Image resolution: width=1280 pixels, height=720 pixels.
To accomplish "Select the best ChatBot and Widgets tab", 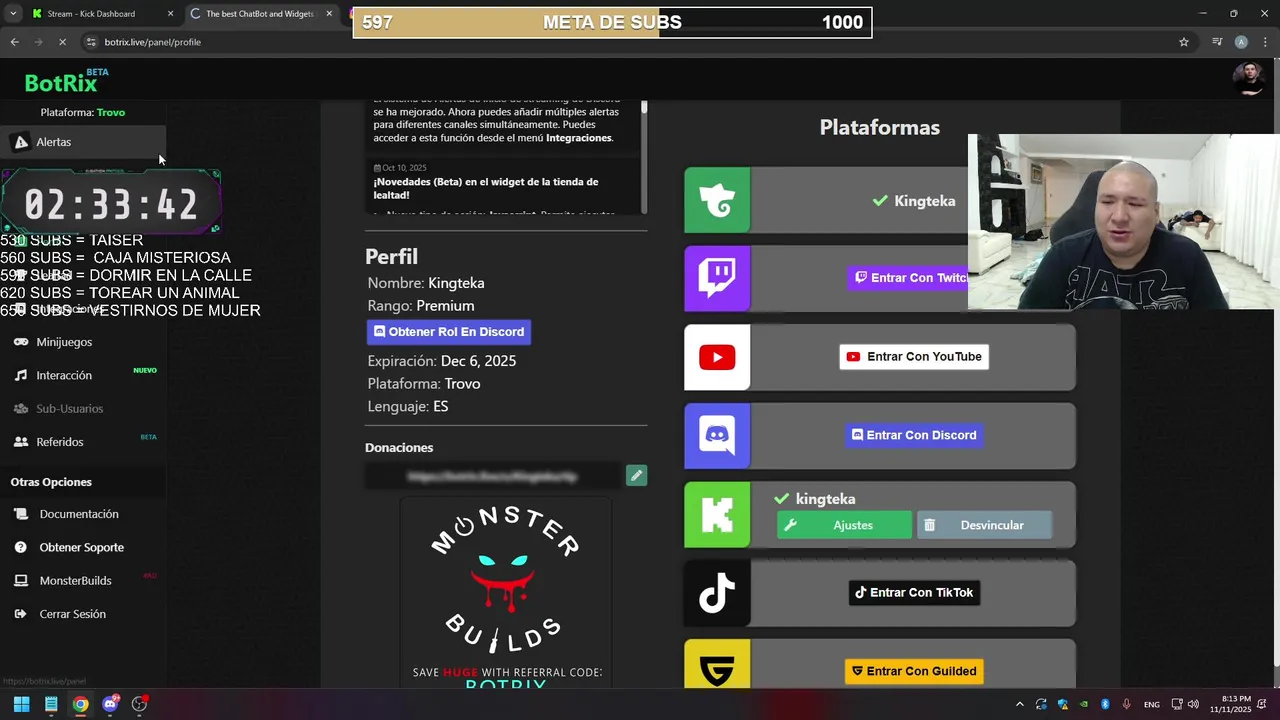I will pyautogui.click(x=260, y=14).
